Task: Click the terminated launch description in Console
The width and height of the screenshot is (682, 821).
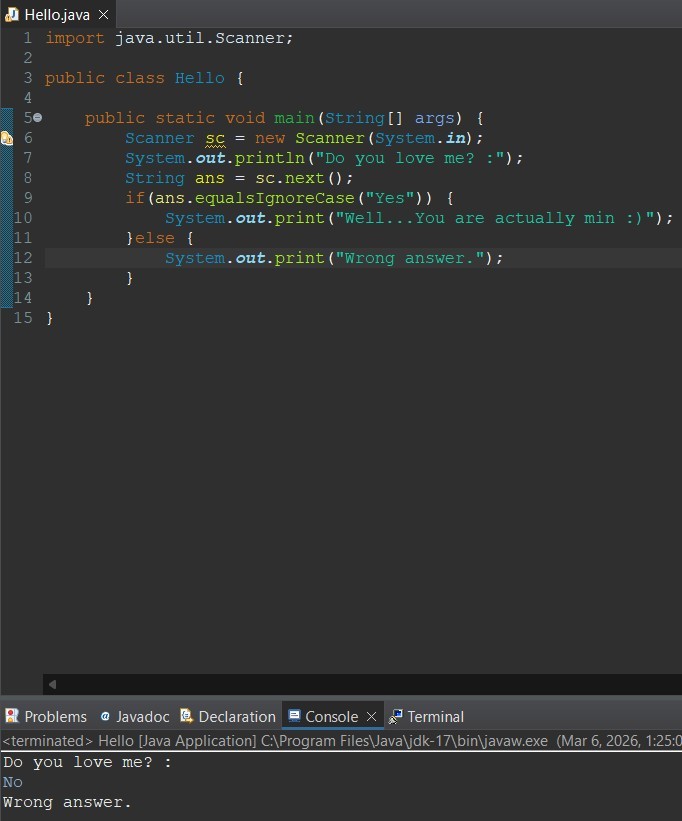Action: coord(275,741)
